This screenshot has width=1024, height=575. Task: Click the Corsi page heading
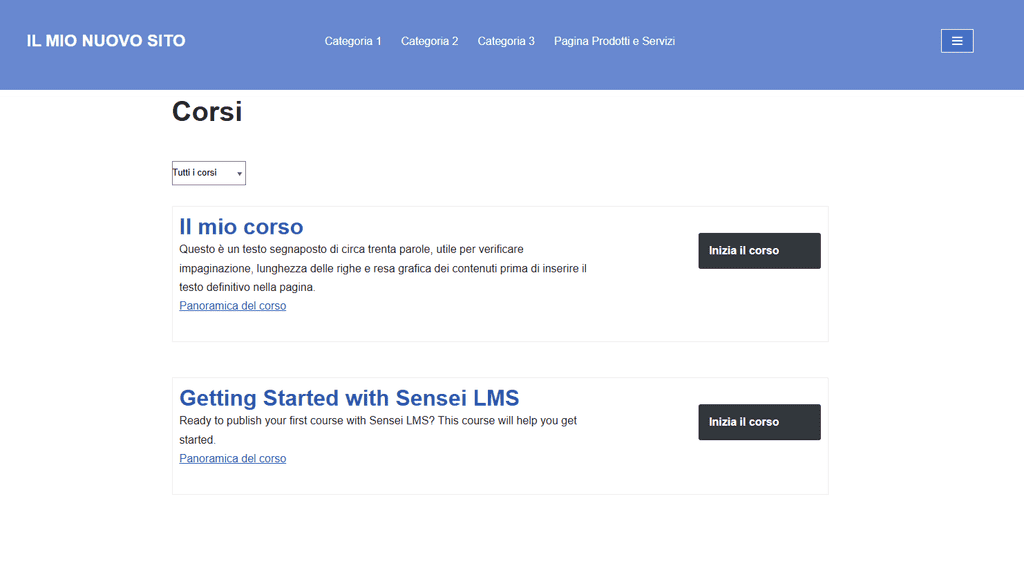[207, 112]
